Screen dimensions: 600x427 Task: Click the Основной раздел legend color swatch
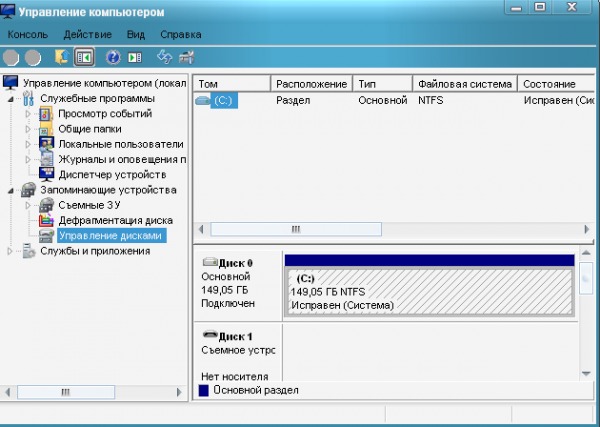[x=204, y=391]
